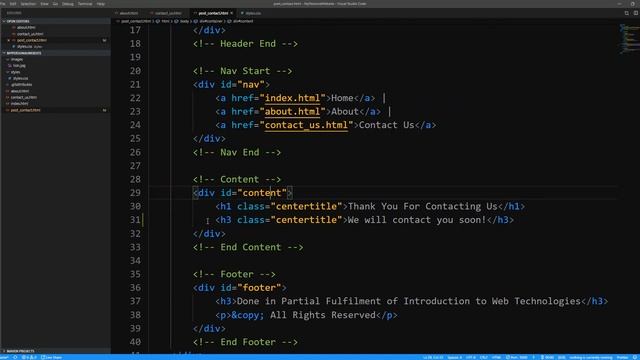Click the line and column indicator in status bar
This screenshot has width=640, height=360.
[433, 357]
